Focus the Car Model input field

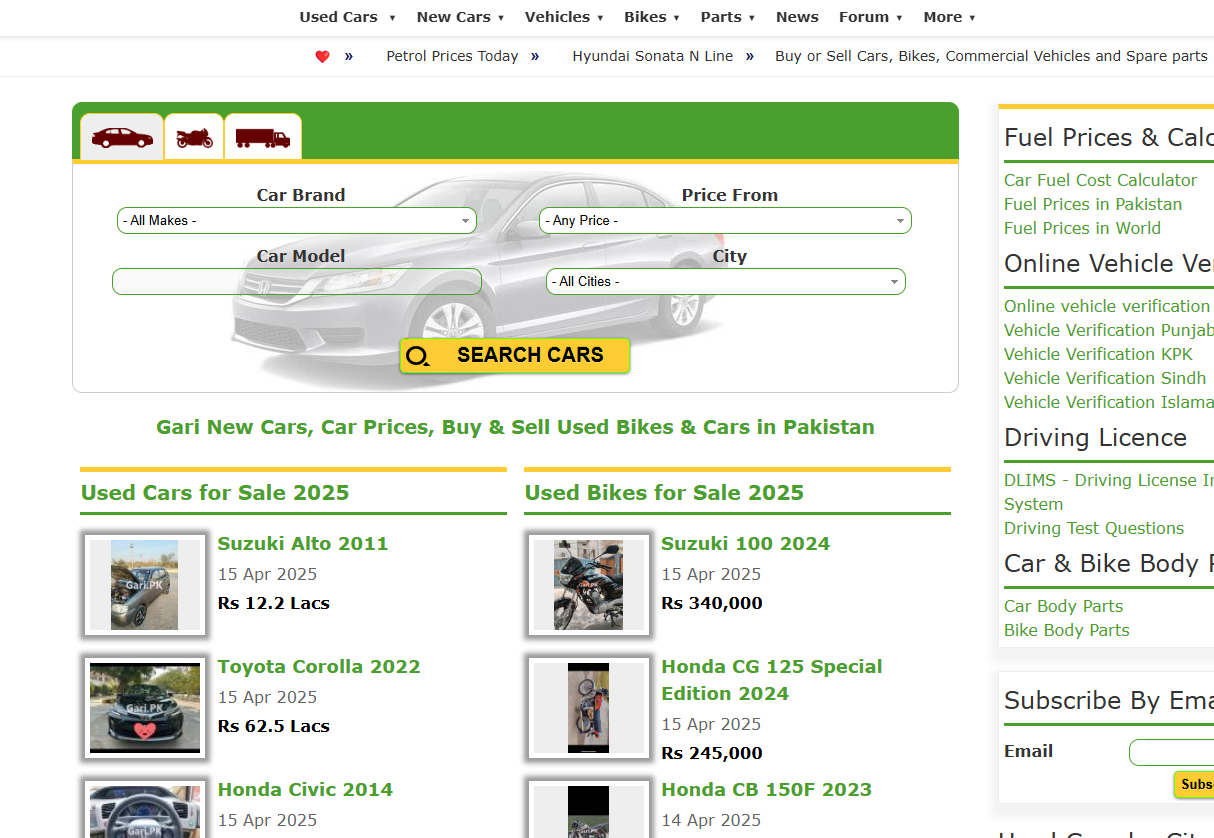click(x=297, y=282)
